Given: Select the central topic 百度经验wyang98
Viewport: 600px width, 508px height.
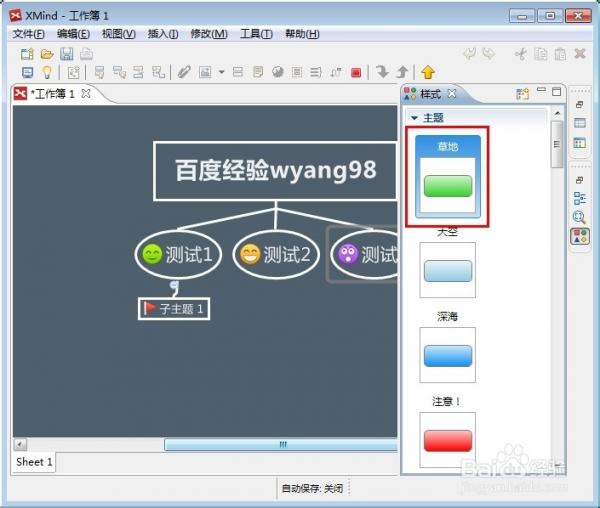Looking at the screenshot, I should click(x=276, y=171).
